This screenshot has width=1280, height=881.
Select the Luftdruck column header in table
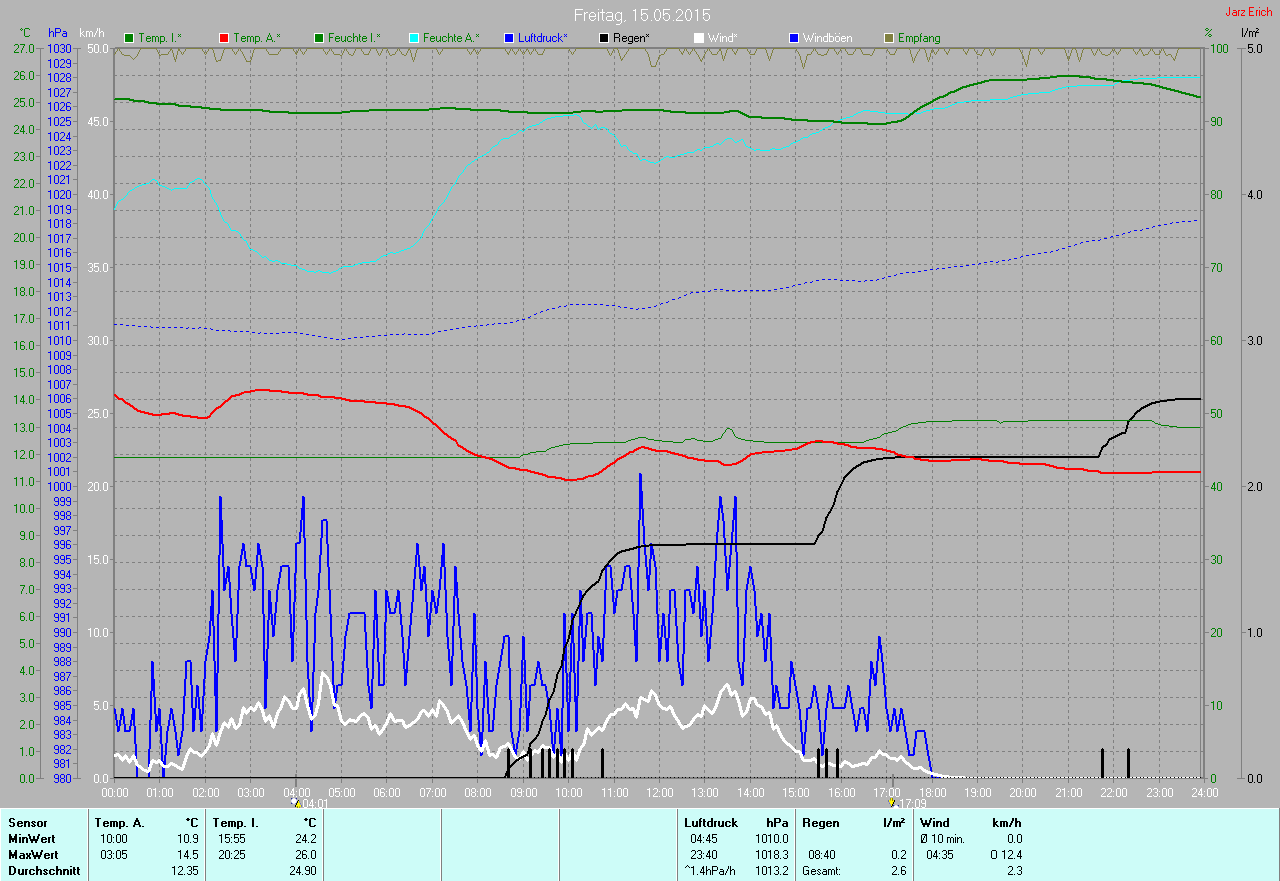click(x=711, y=823)
